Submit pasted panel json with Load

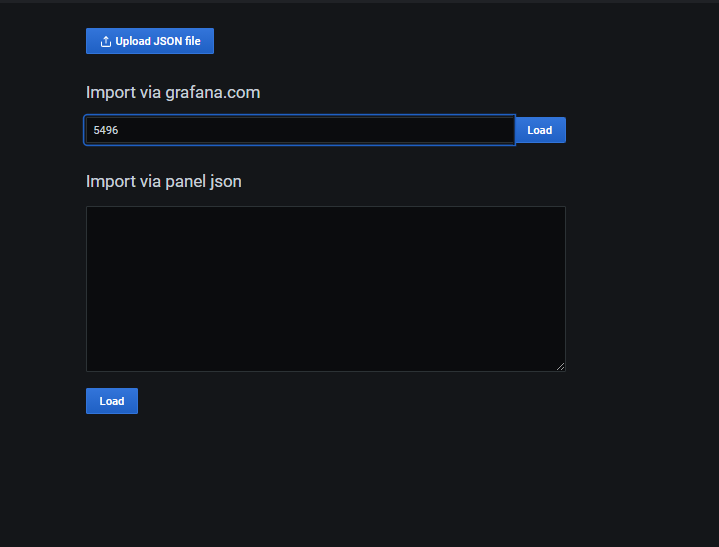[x=112, y=401]
